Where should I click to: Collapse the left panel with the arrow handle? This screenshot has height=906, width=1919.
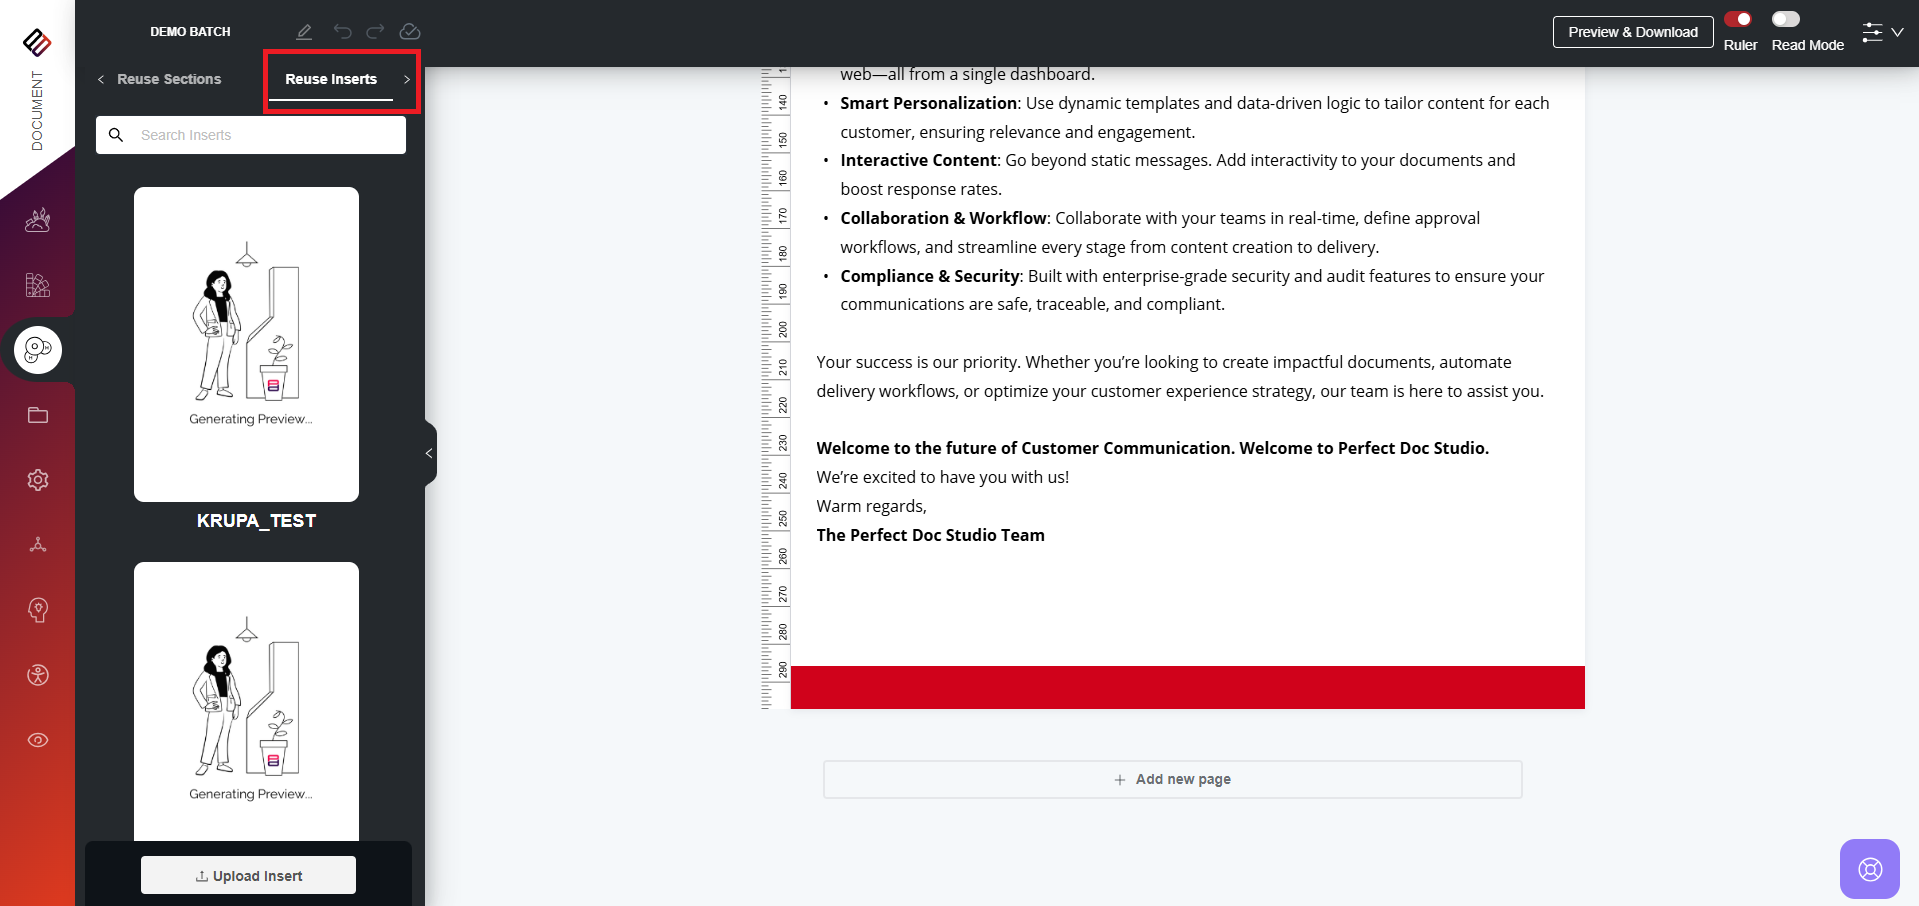pyautogui.click(x=429, y=453)
